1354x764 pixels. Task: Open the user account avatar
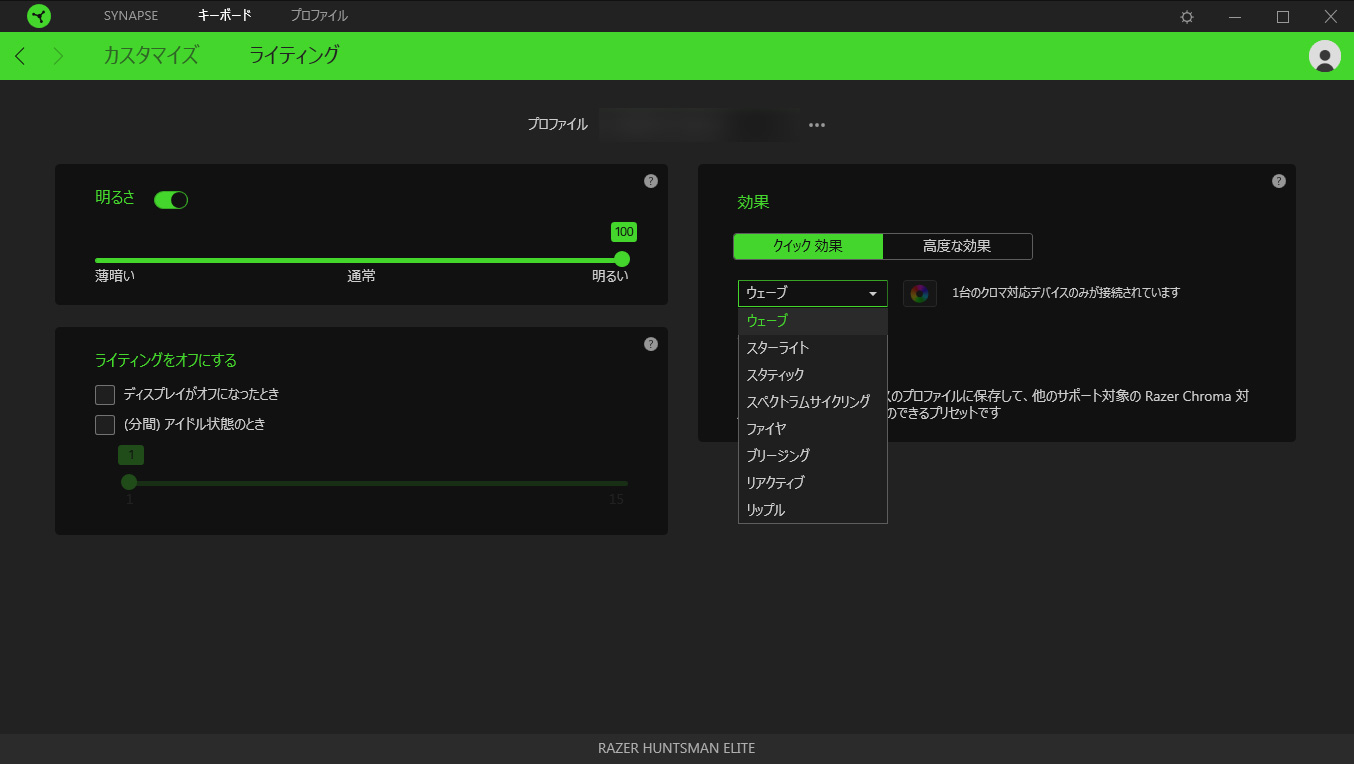1325,56
